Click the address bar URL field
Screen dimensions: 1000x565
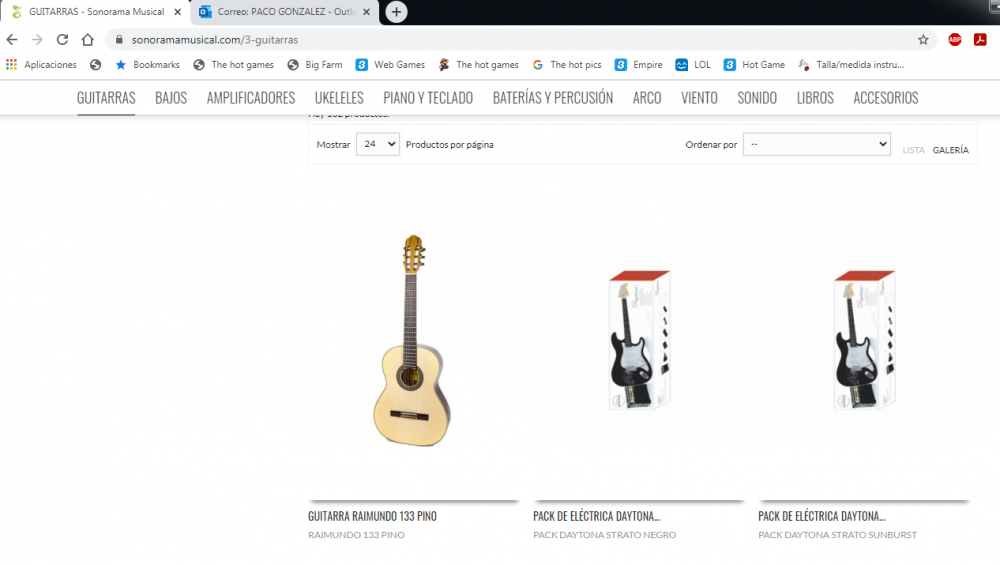click(x=510, y=40)
